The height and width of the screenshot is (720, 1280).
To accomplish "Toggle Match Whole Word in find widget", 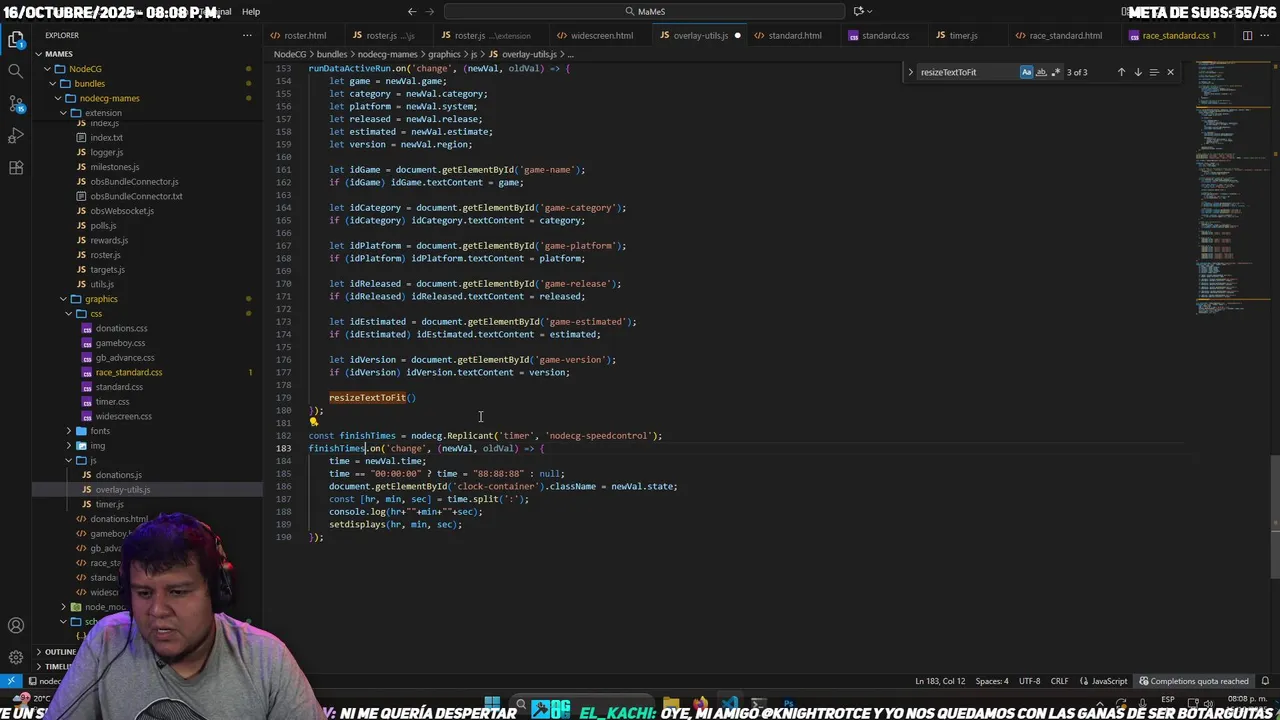I will coord(1041,72).
